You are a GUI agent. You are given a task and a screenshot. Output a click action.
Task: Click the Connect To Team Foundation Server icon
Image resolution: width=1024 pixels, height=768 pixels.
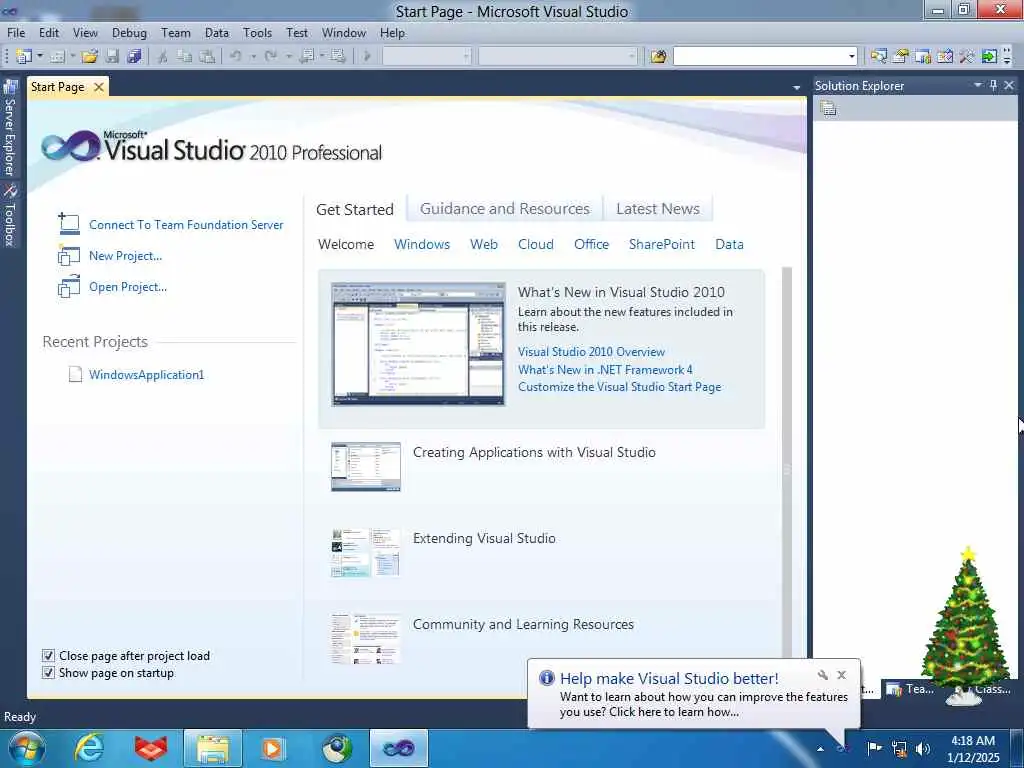point(69,224)
